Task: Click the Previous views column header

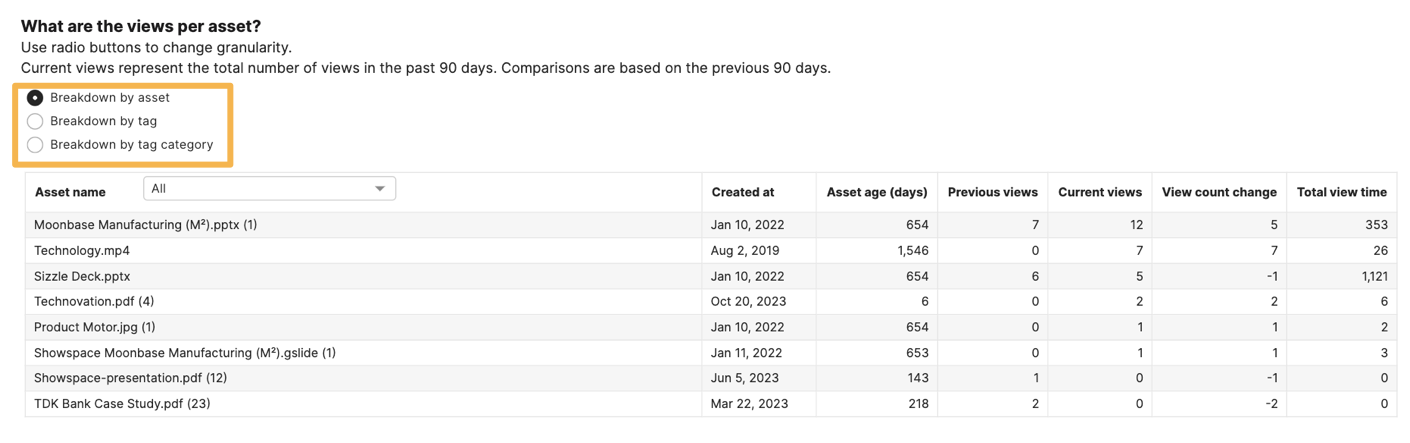Action: (x=993, y=192)
